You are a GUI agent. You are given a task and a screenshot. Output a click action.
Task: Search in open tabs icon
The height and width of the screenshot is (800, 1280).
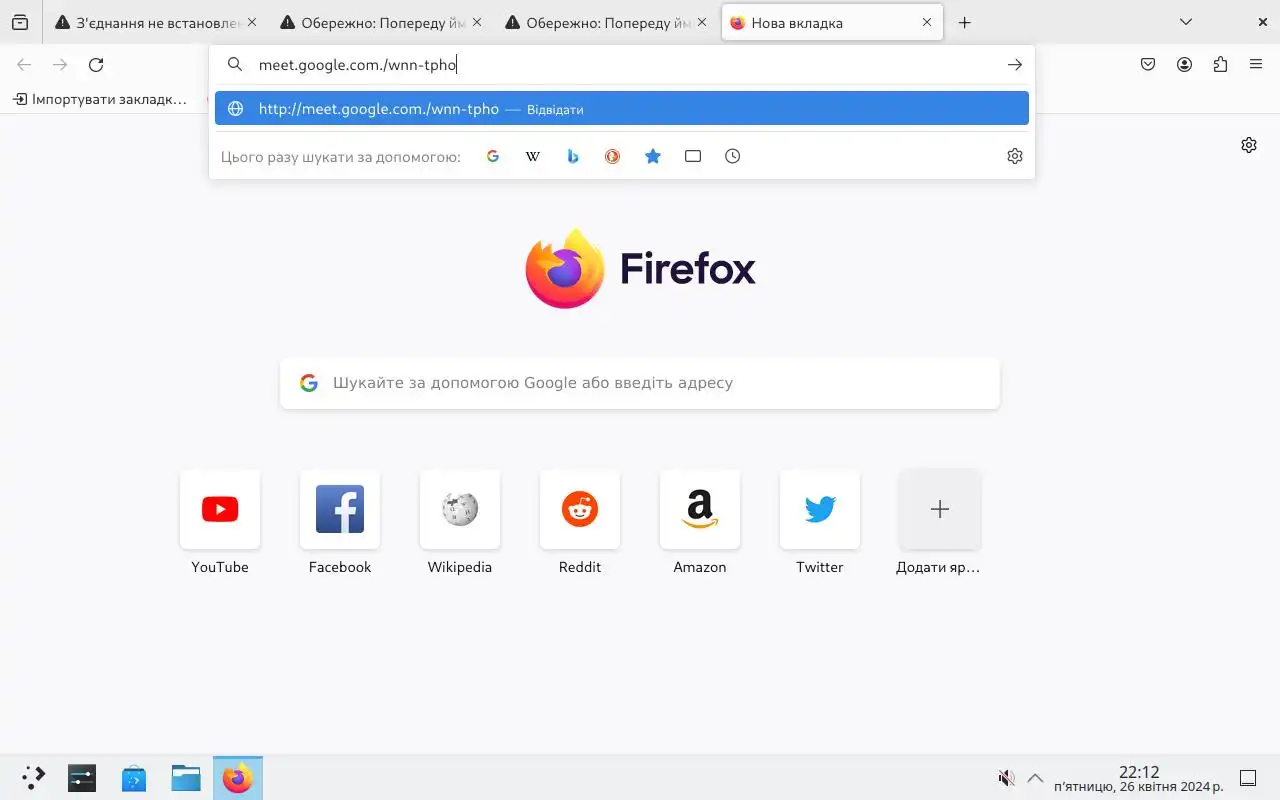click(693, 156)
